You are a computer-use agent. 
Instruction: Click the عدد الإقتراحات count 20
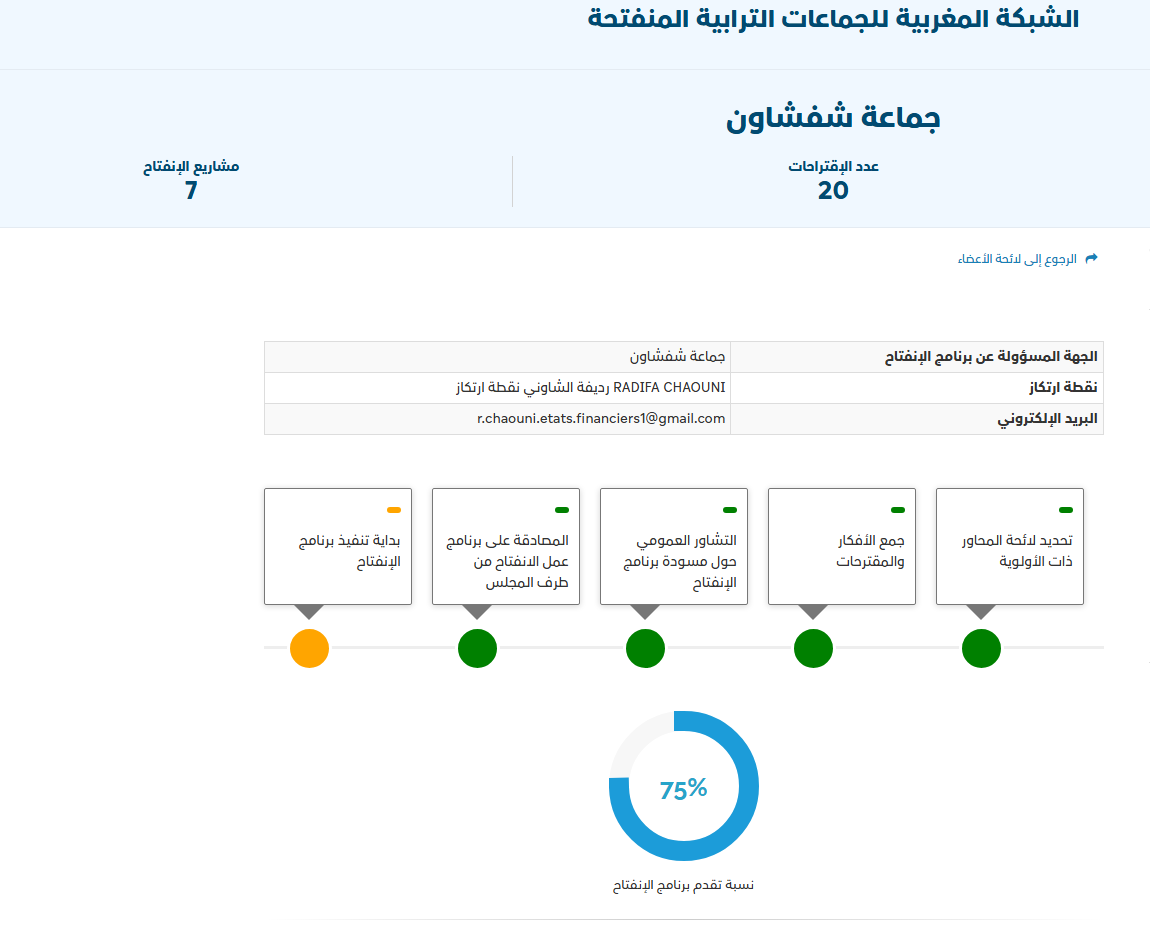[x=833, y=191]
